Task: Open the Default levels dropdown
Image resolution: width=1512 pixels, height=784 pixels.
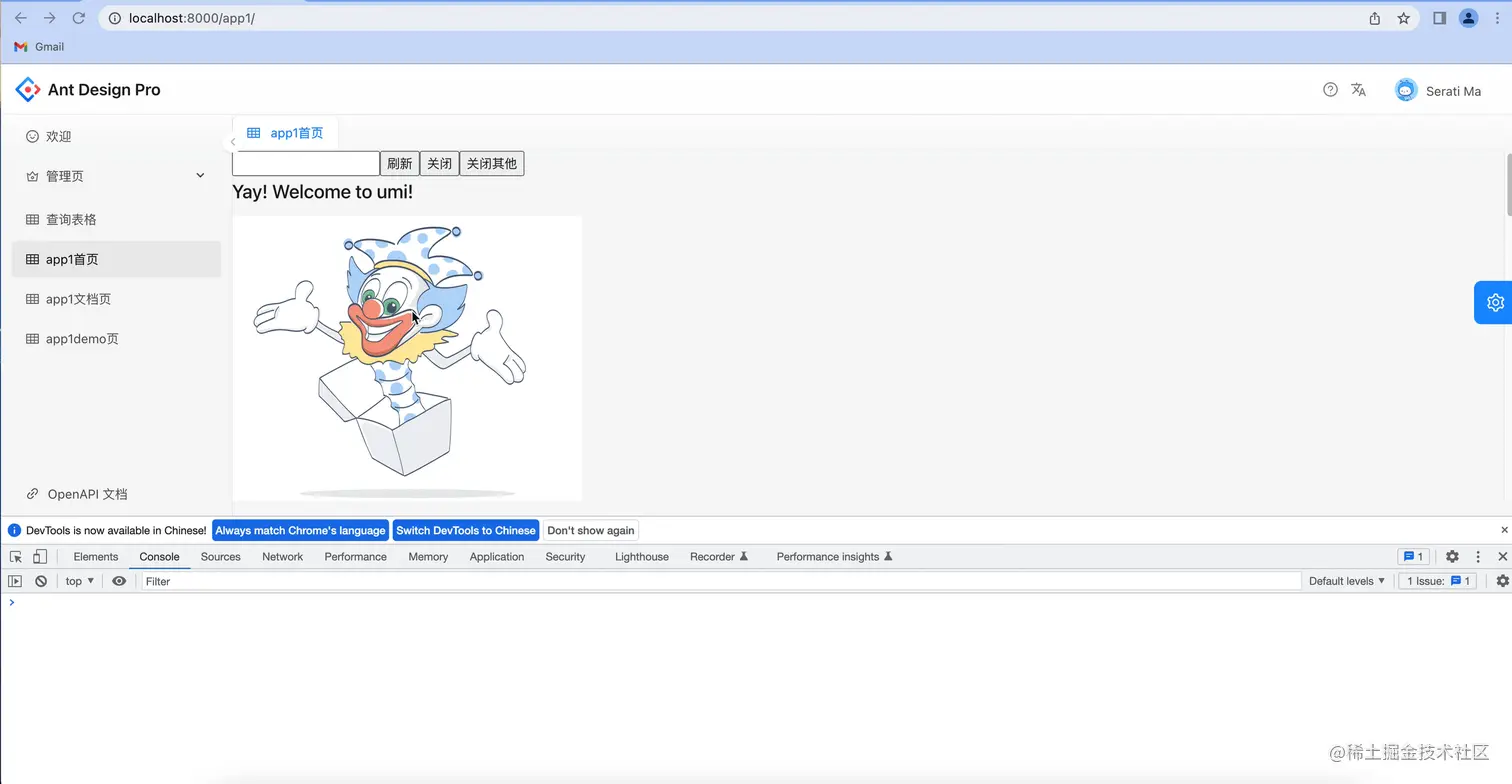Action: pyautogui.click(x=1347, y=581)
